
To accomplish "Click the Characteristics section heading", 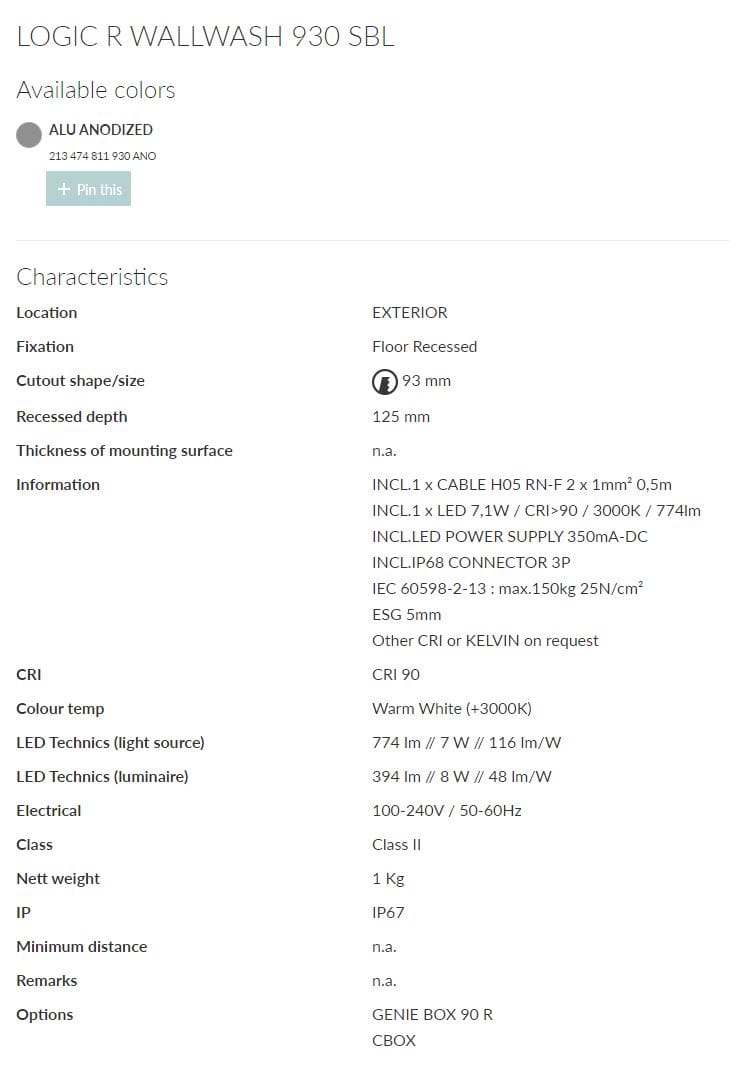I will coord(92,277).
